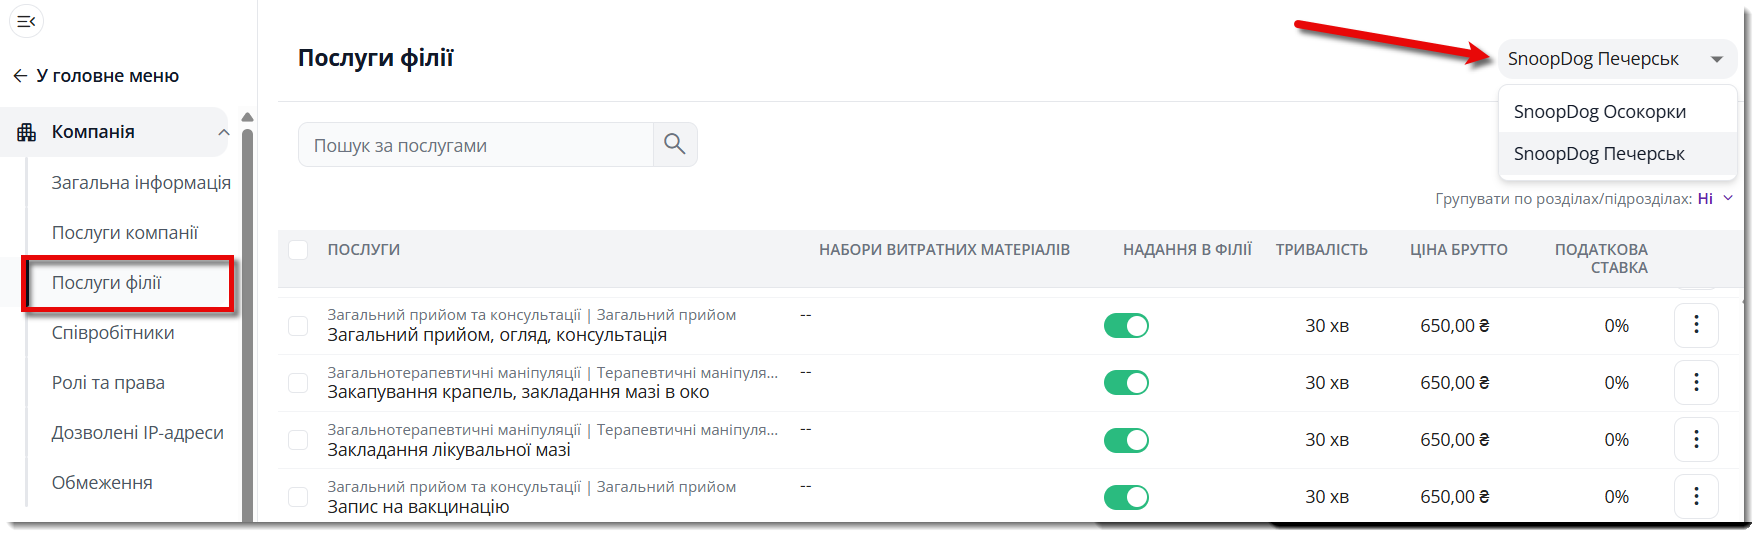Open three-dot menu for Загальний прийом, огляд, консультація
The image size is (1759, 537).
(1696, 325)
